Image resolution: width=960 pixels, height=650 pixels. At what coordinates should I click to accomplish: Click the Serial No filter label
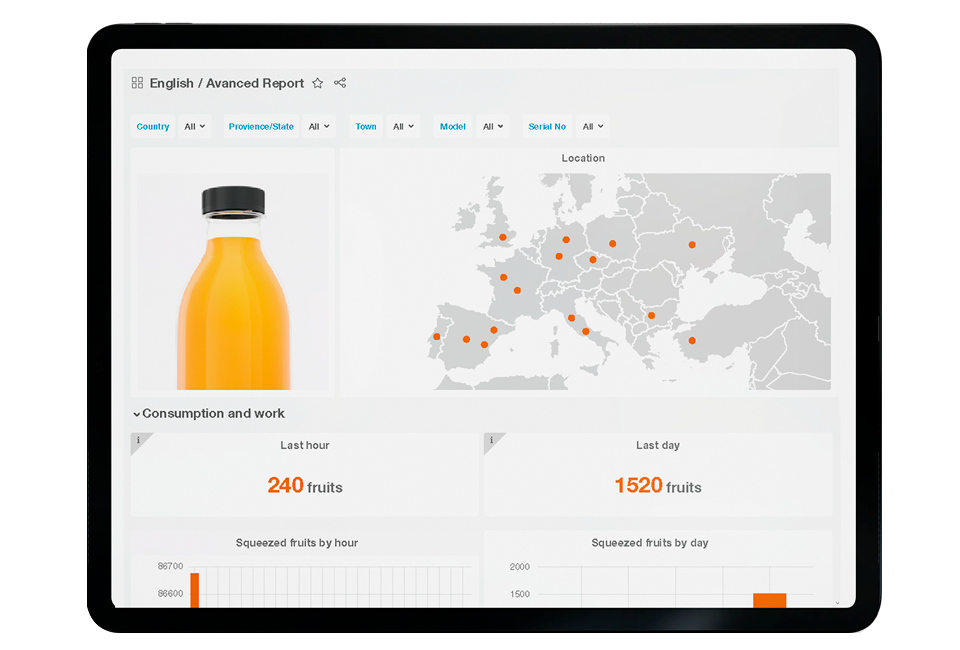coord(547,127)
